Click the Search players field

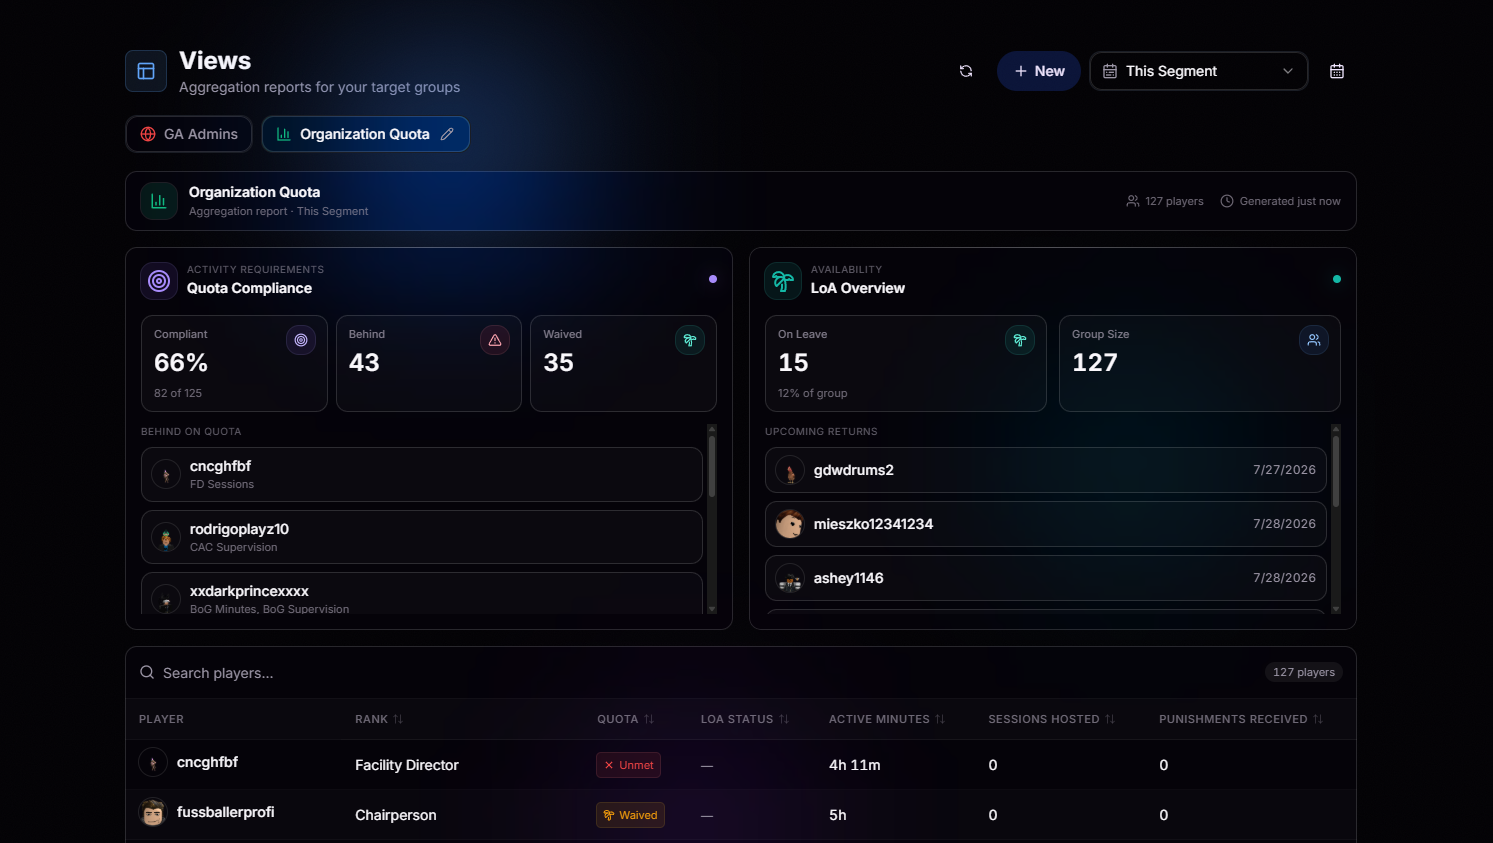point(700,672)
